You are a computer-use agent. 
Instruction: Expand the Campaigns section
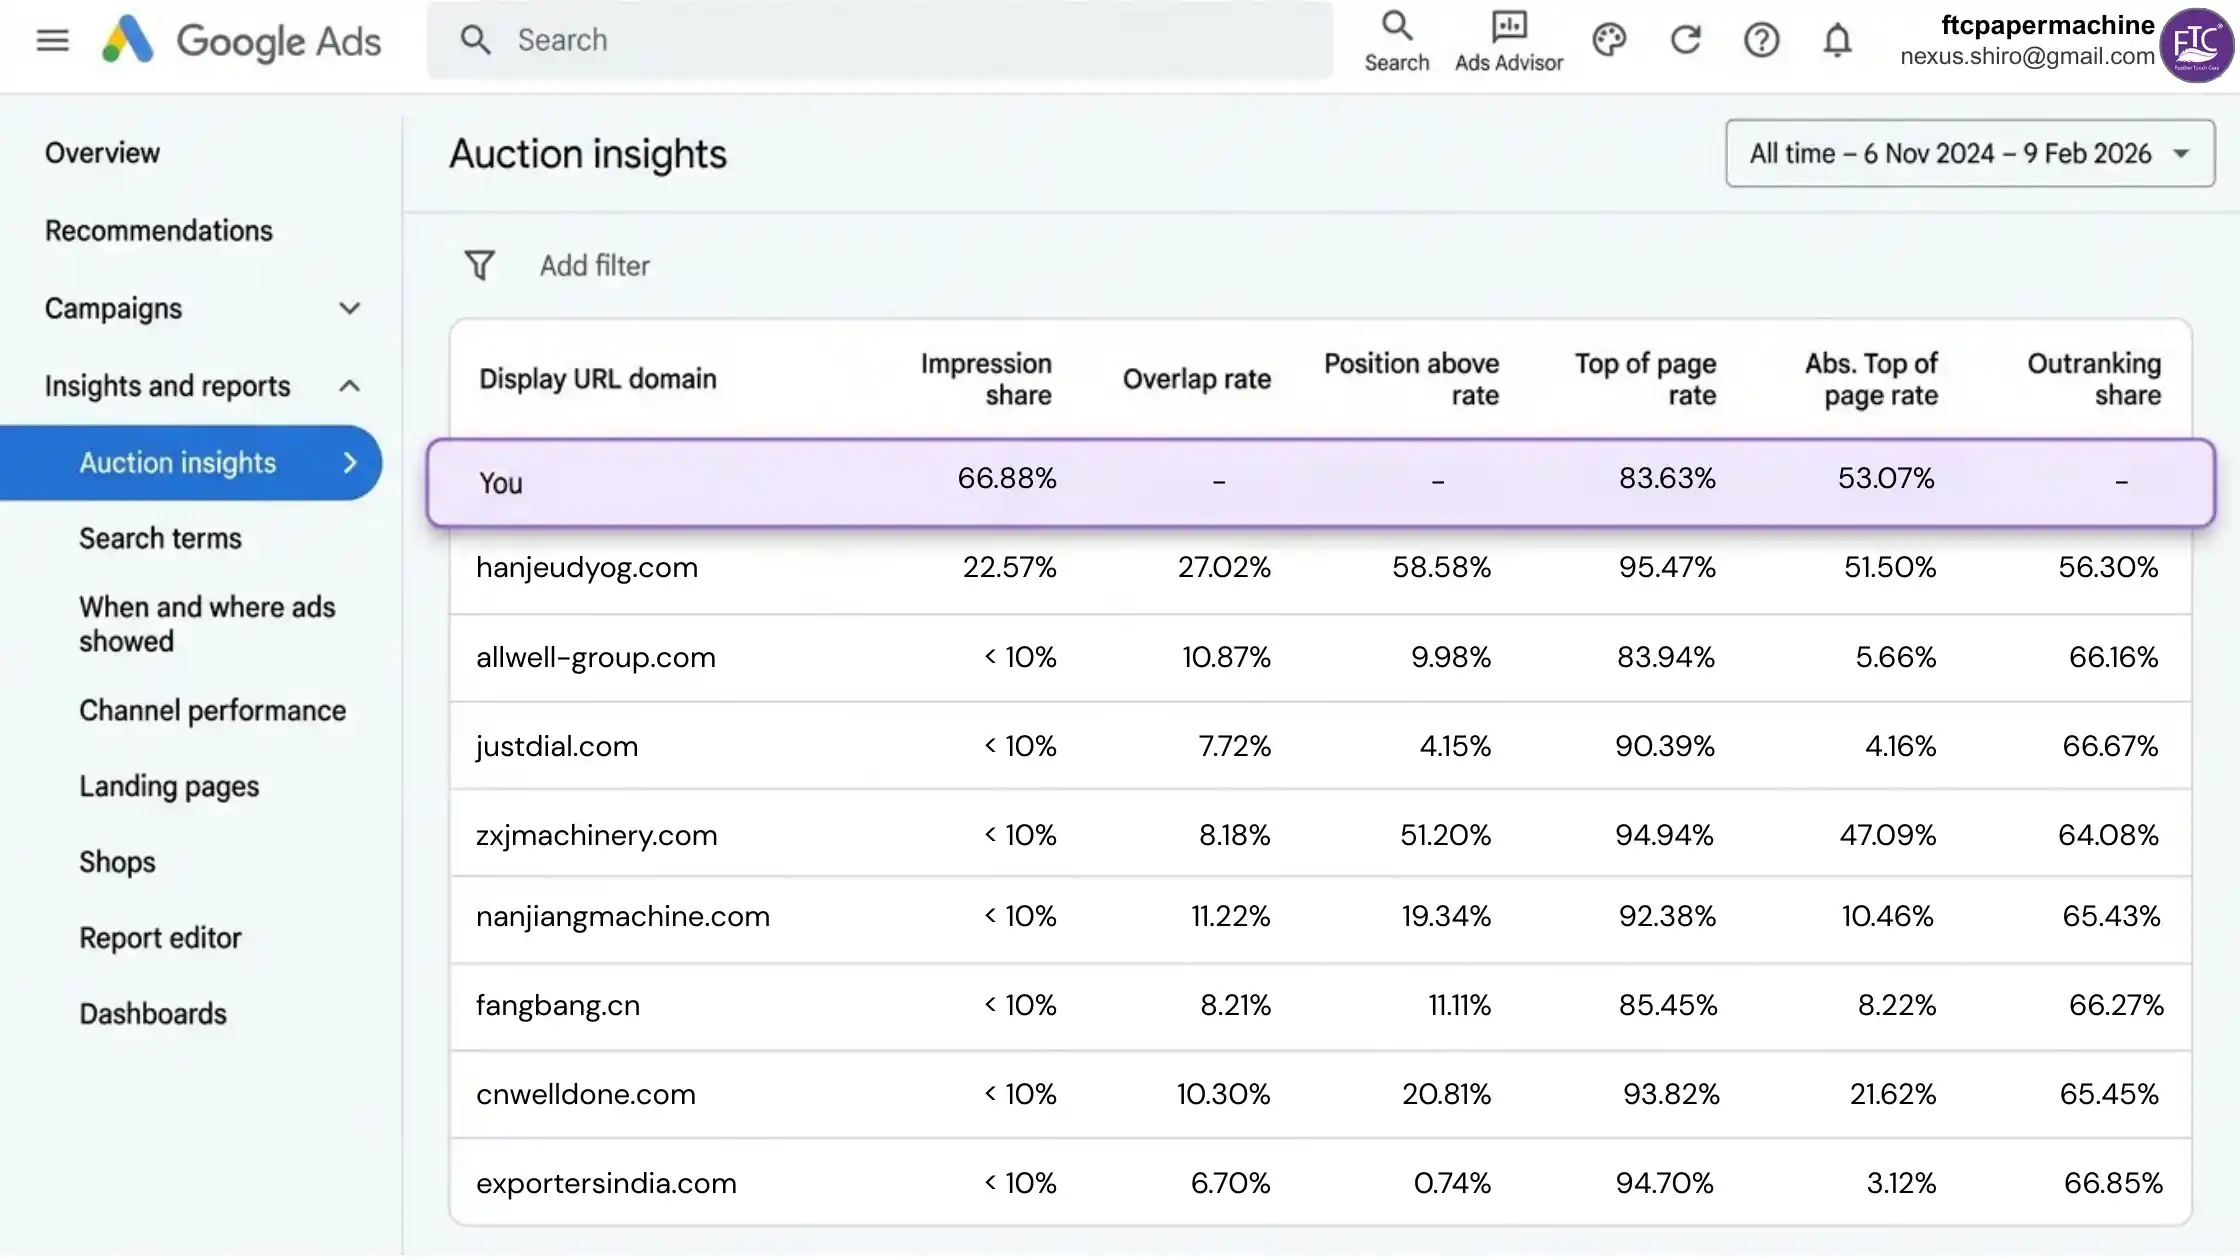point(349,308)
